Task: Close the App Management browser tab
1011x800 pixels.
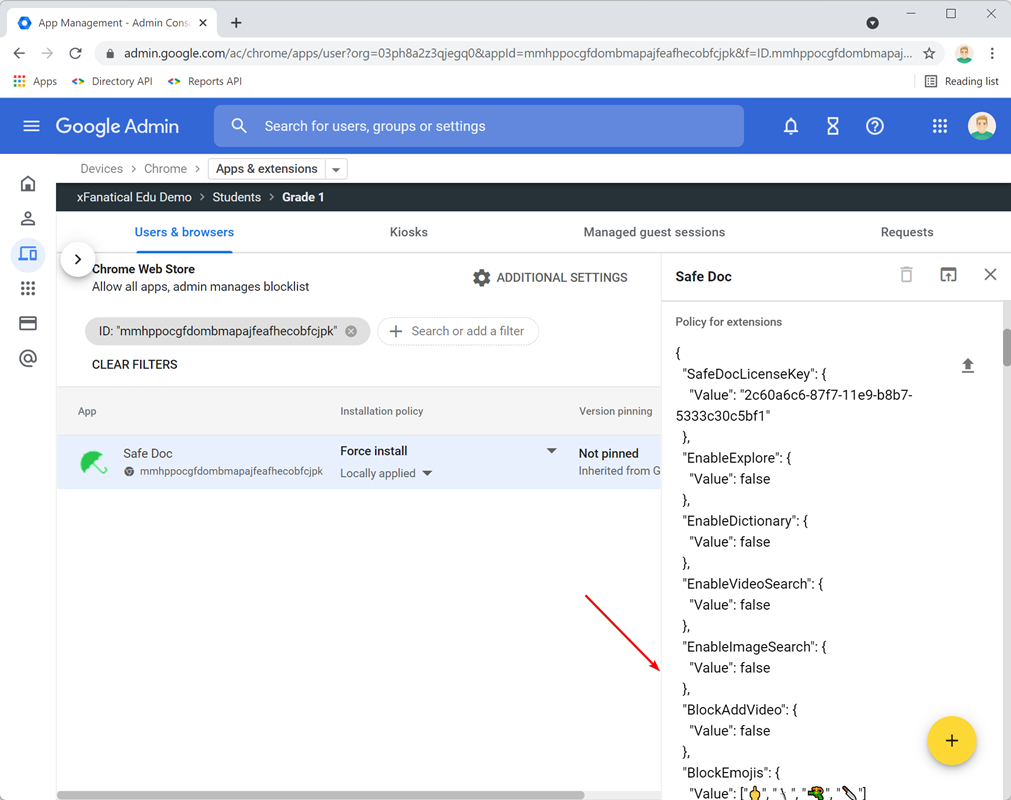Action: pyautogui.click(x=203, y=23)
